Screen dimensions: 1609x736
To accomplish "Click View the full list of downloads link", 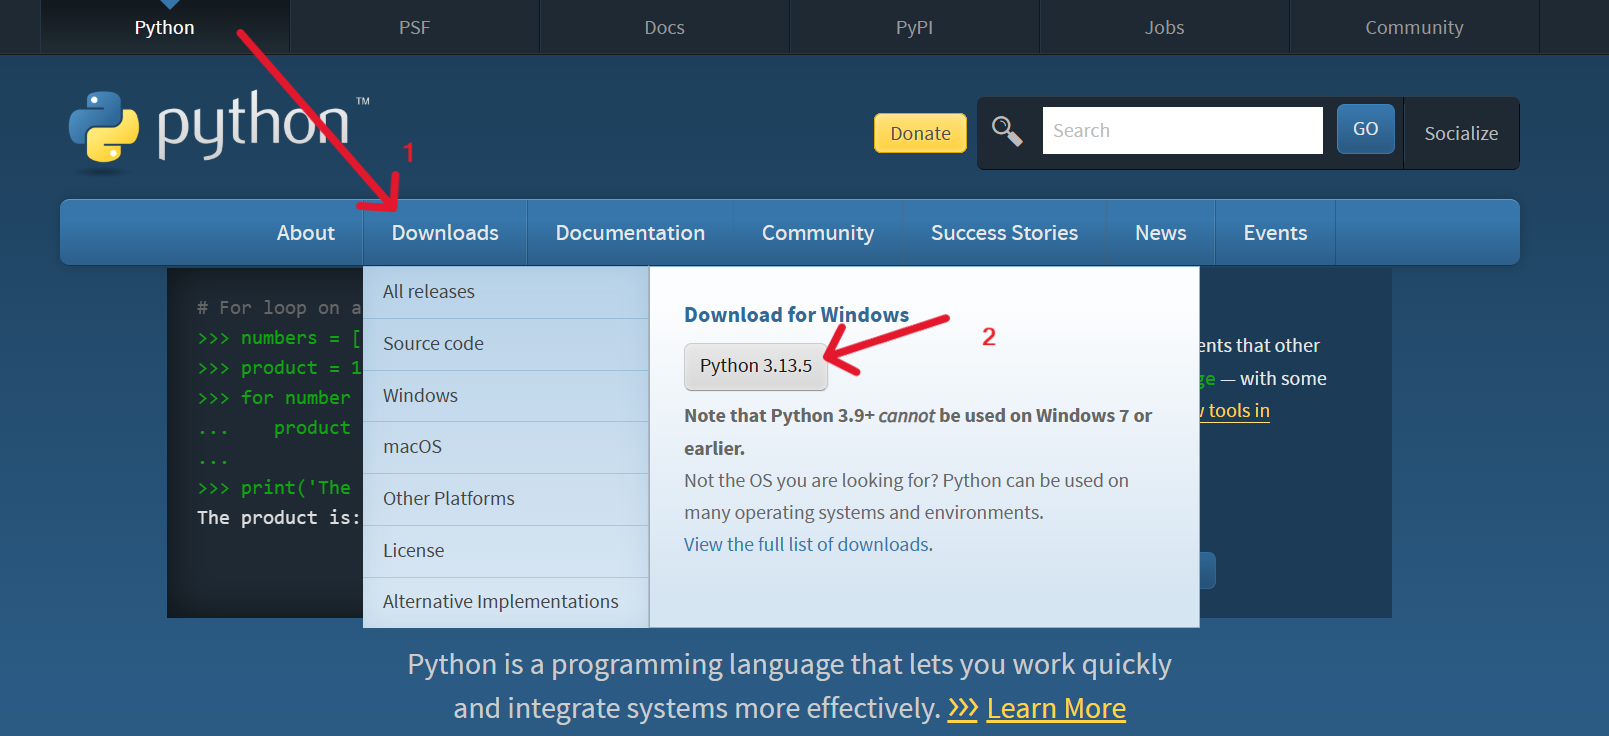I will [806, 545].
